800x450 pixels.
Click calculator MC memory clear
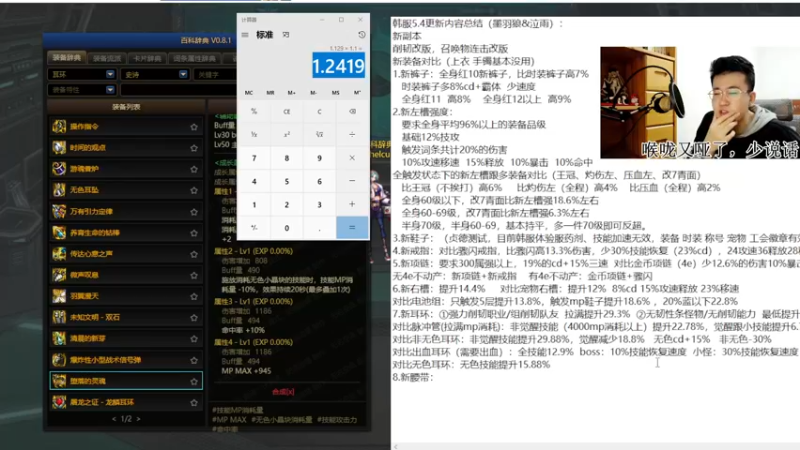(248, 93)
